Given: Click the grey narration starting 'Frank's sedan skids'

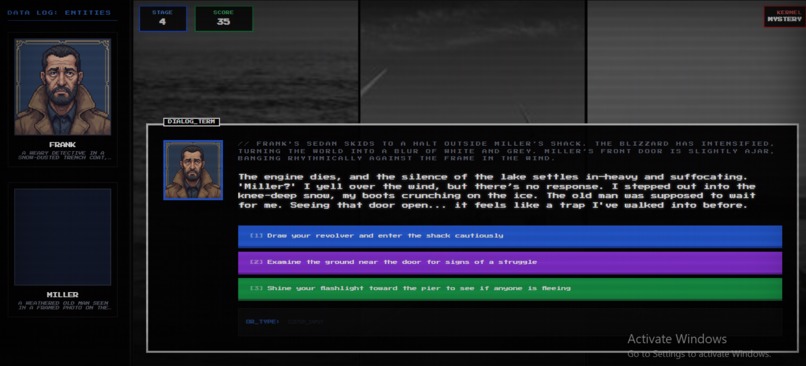Looking at the screenshot, I should (505, 151).
